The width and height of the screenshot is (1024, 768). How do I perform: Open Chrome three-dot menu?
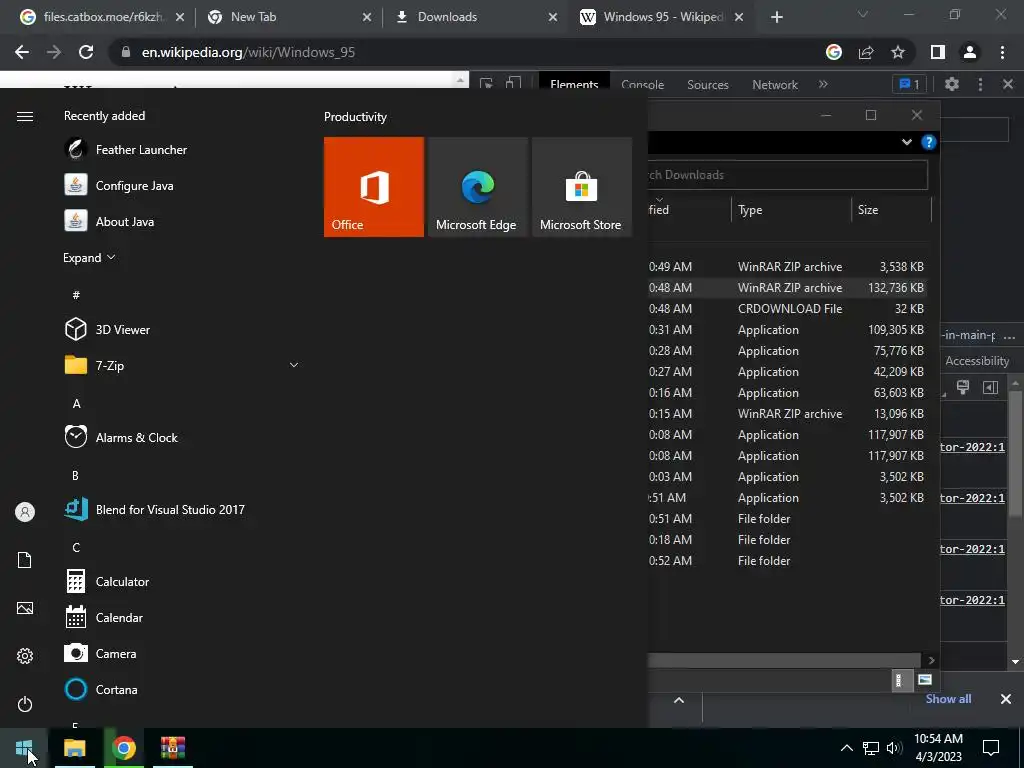pyautogui.click(x=1002, y=52)
